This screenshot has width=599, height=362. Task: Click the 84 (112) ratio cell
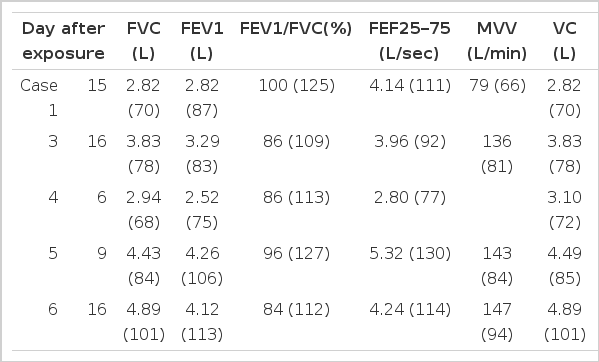tap(296, 309)
